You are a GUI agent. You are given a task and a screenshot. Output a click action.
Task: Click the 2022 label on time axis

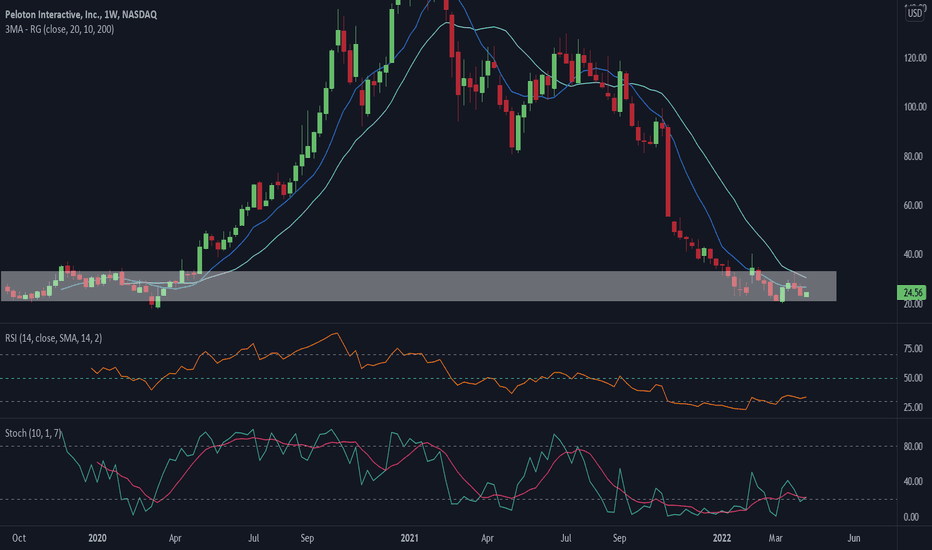(x=722, y=538)
